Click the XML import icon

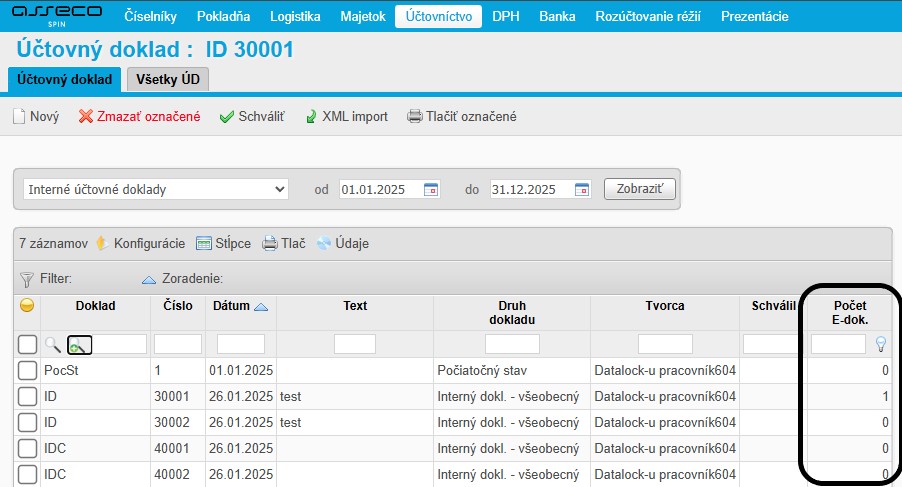pos(311,116)
